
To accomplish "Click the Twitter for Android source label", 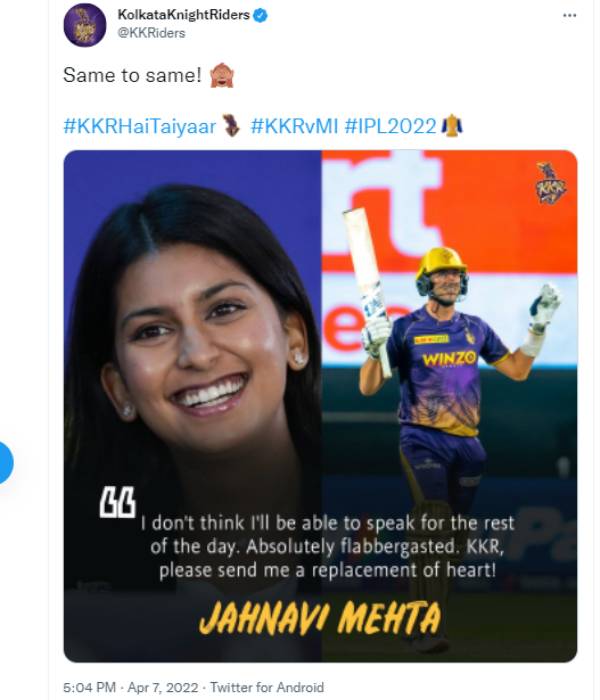I will pos(267,687).
